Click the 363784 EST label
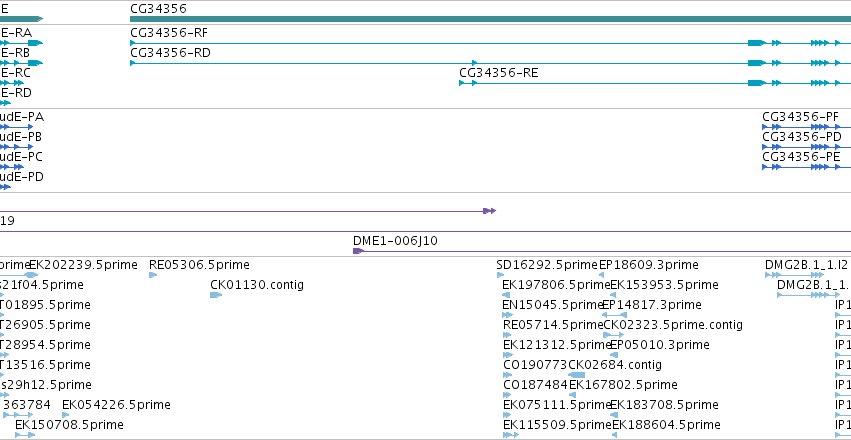This screenshot has width=851, height=440. tap(27, 405)
